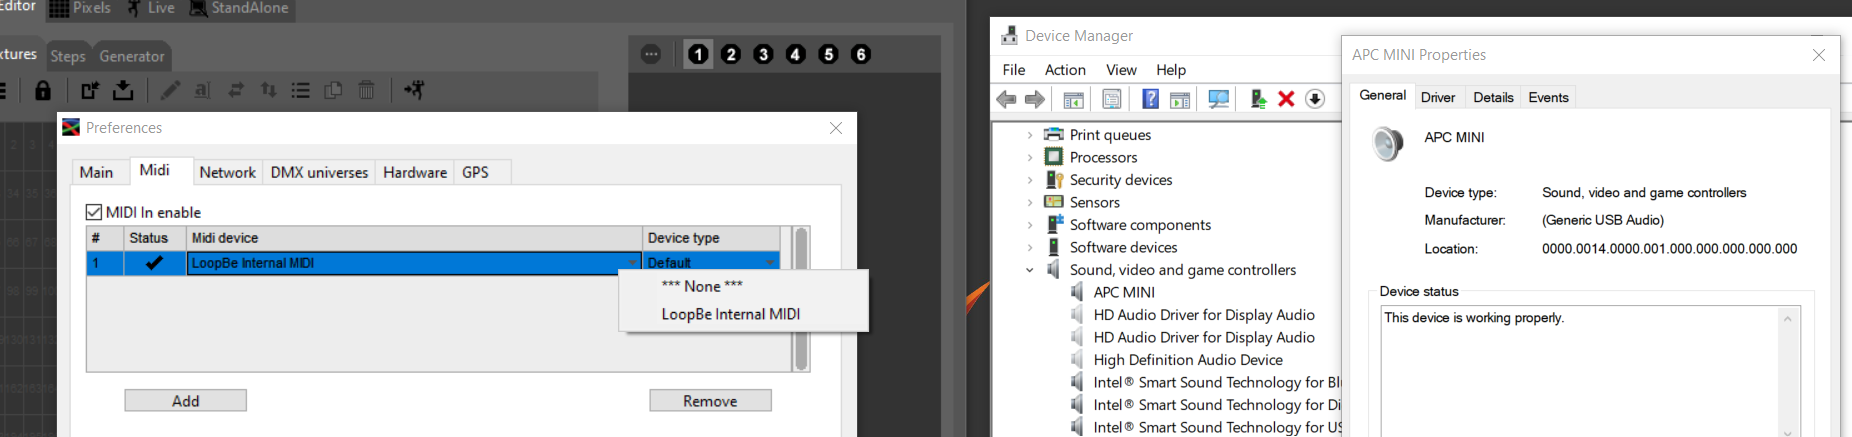This screenshot has height=437, width=1852.
Task: Expand the Sensors node
Action: 1030,202
